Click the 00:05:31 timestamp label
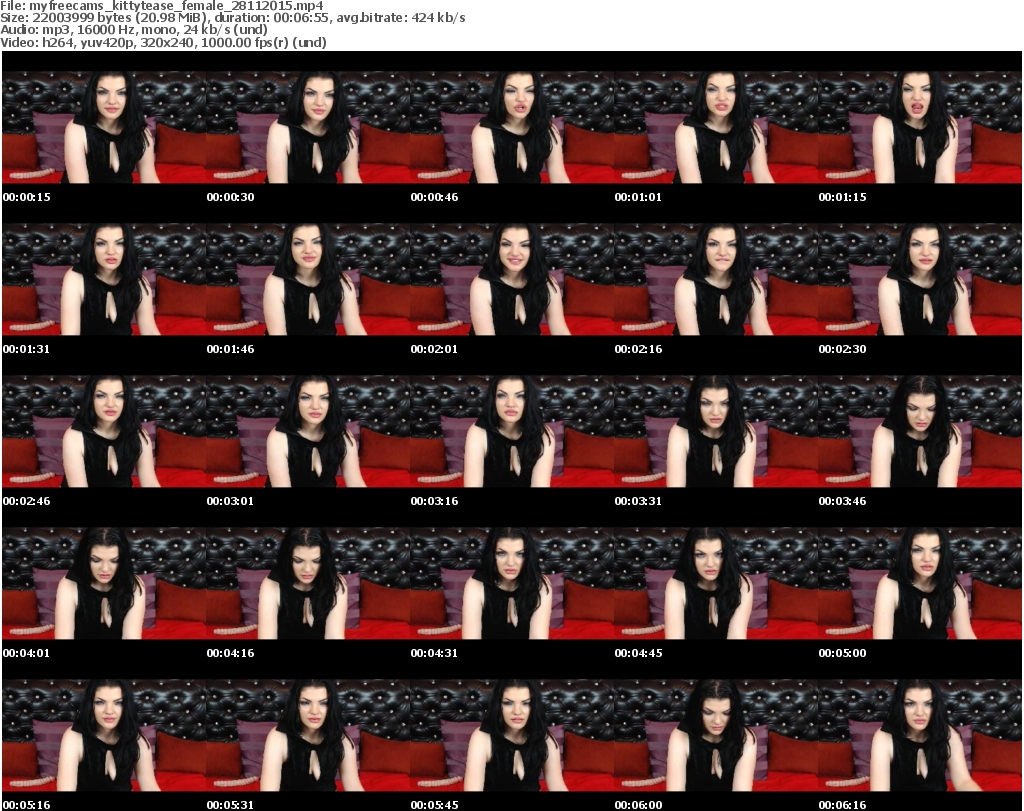The image size is (1024, 811). point(231,805)
